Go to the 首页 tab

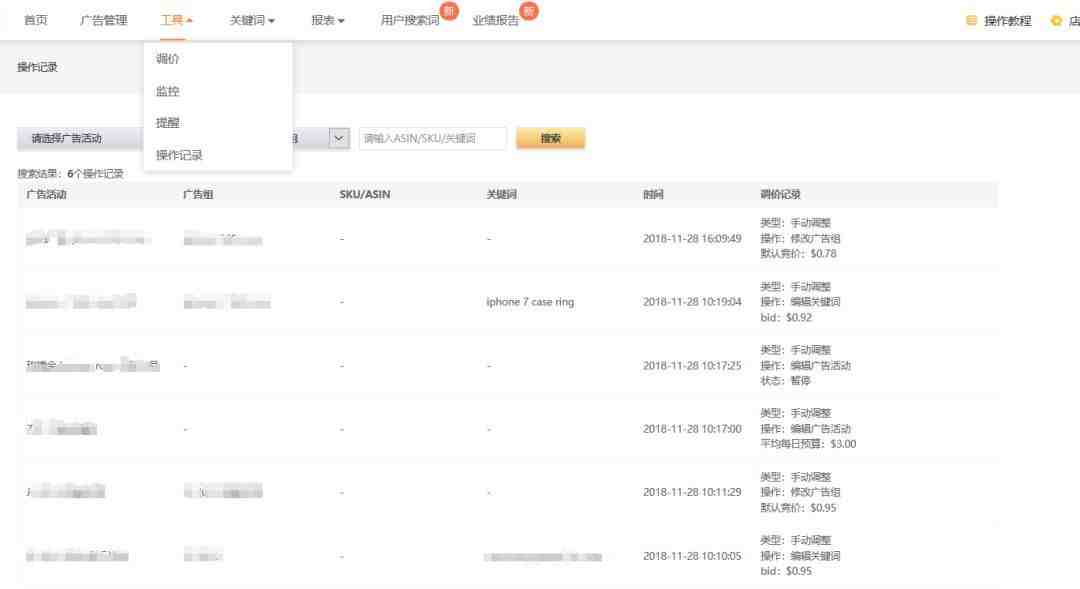(x=35, y=21)
